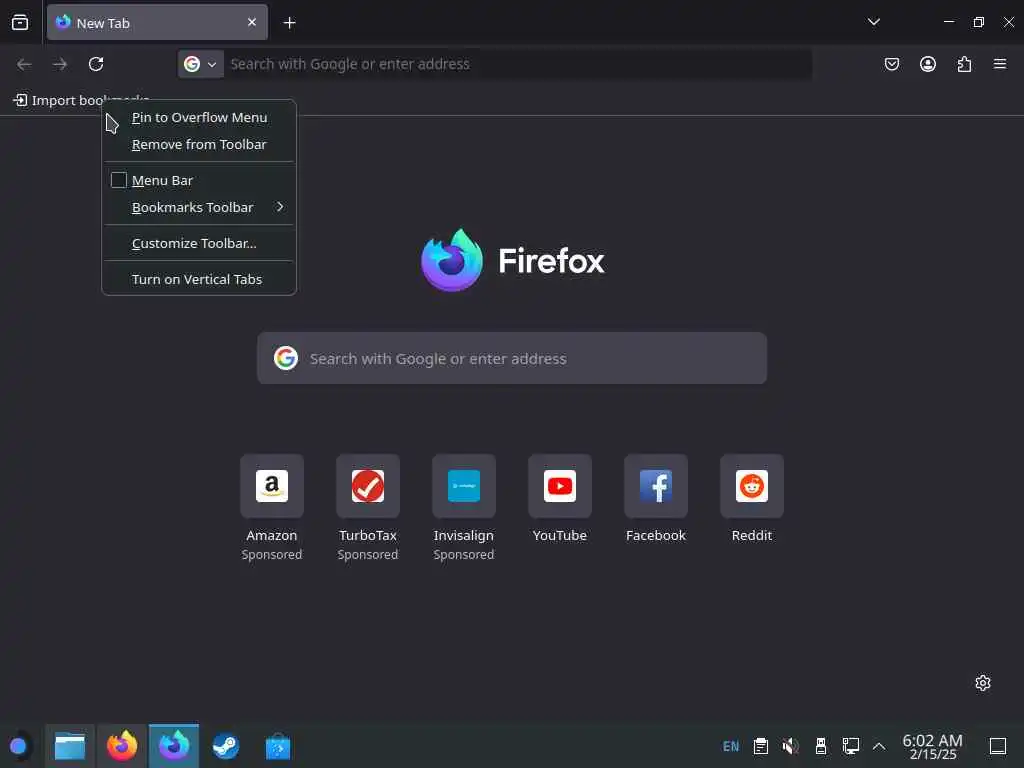Open a new tab with the plus button
This screenshot has width=1024, height=768.
(289, 23)
